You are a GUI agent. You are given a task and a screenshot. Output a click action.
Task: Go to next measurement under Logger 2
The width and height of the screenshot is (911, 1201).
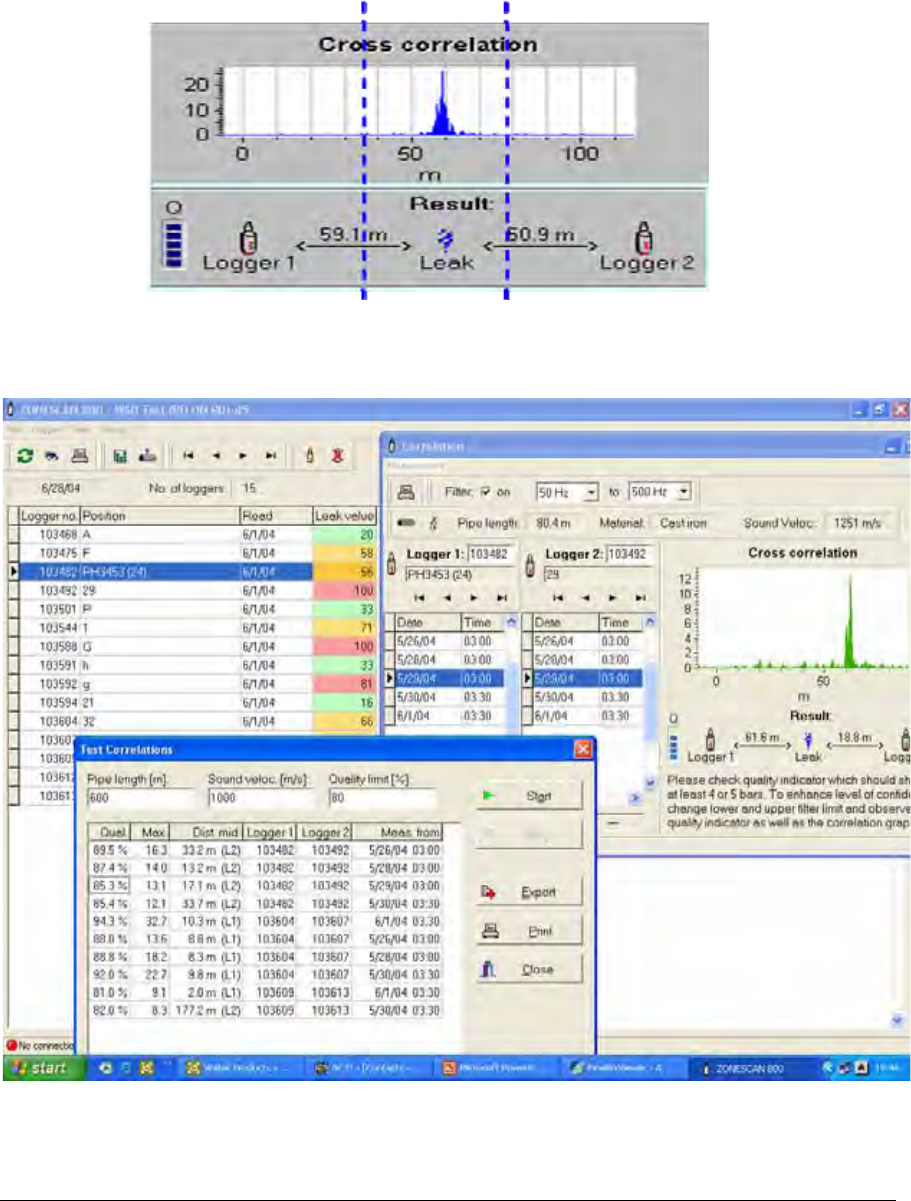[613, 598]
